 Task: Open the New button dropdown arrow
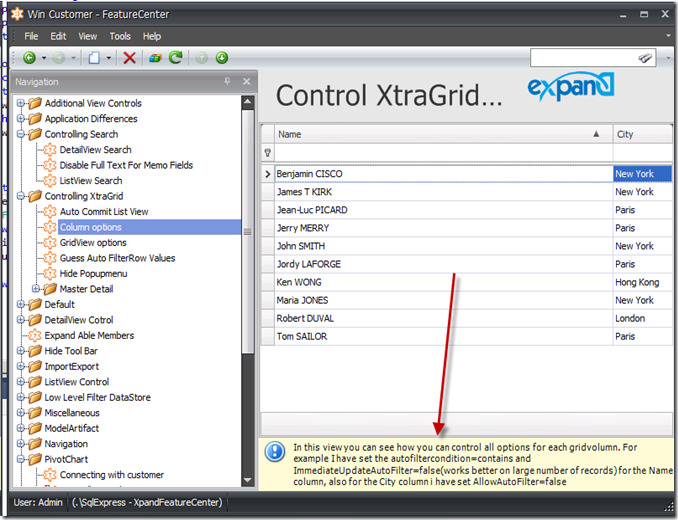pyautogui.click(x=109, y=58)
